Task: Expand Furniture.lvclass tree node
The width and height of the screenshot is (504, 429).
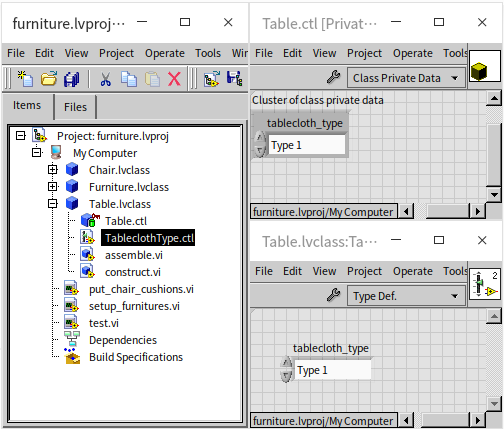Action: (53, 186)
